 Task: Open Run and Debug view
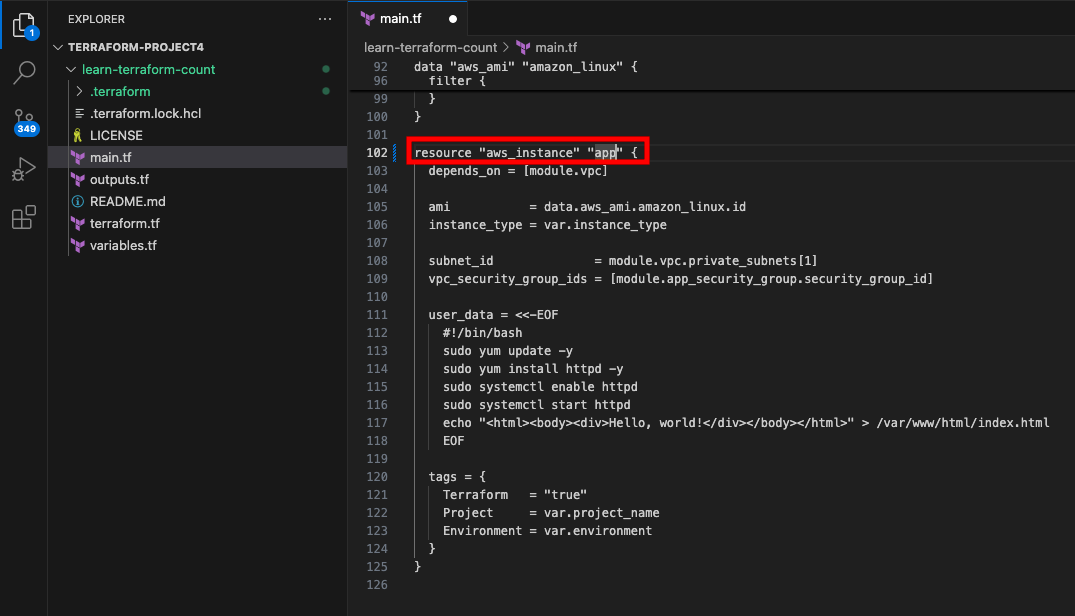click(24, 169)
